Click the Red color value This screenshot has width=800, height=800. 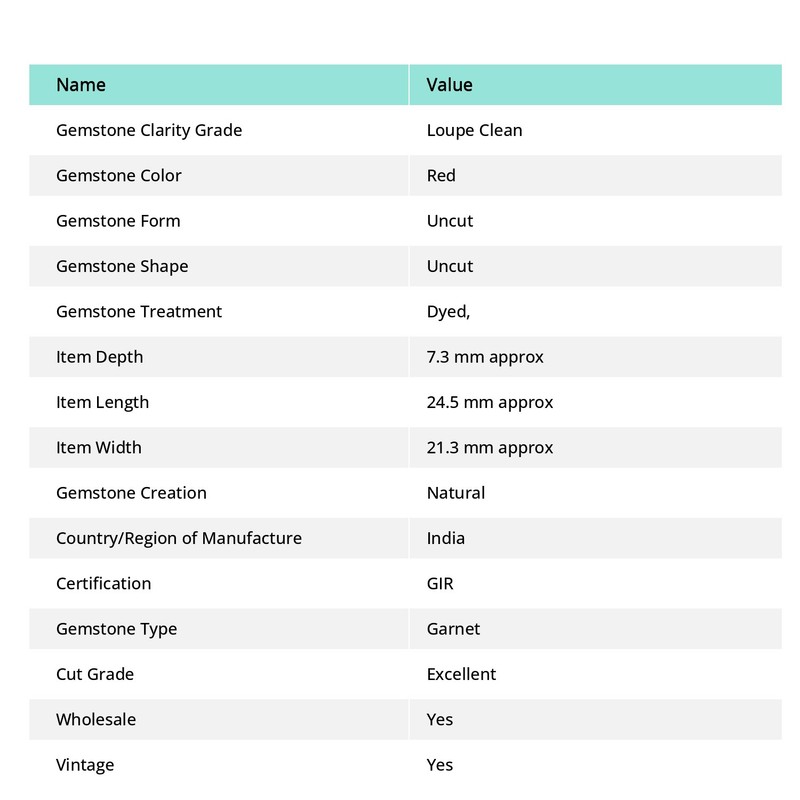(x=441, y=176)
